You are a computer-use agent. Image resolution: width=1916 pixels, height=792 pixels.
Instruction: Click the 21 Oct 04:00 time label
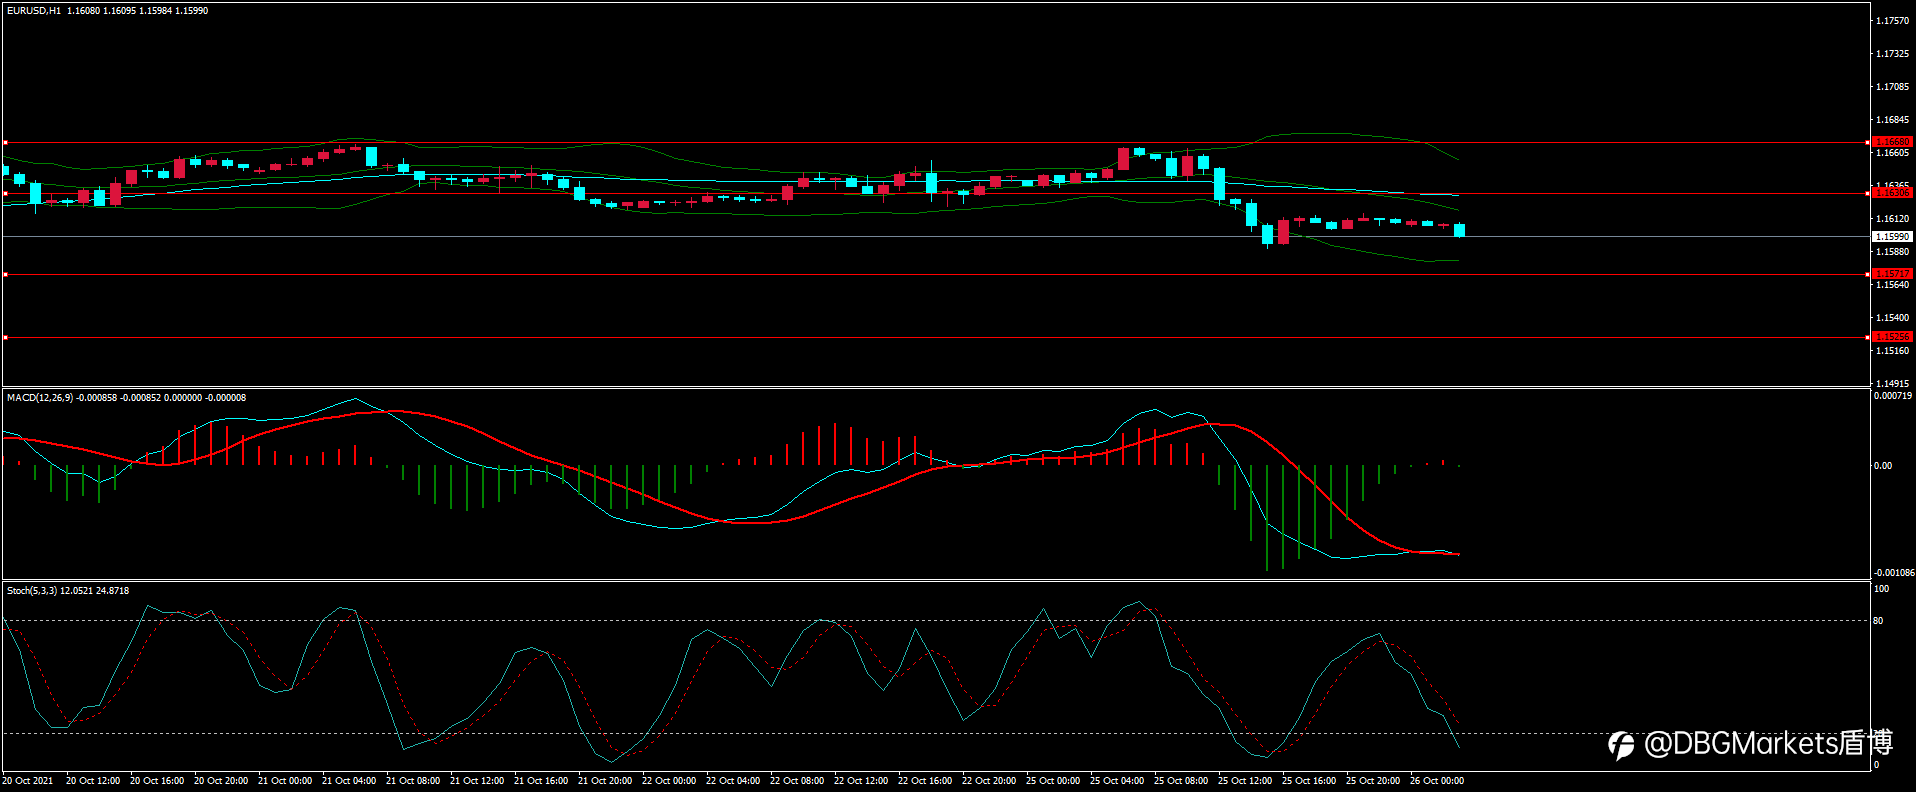[349, 781]
